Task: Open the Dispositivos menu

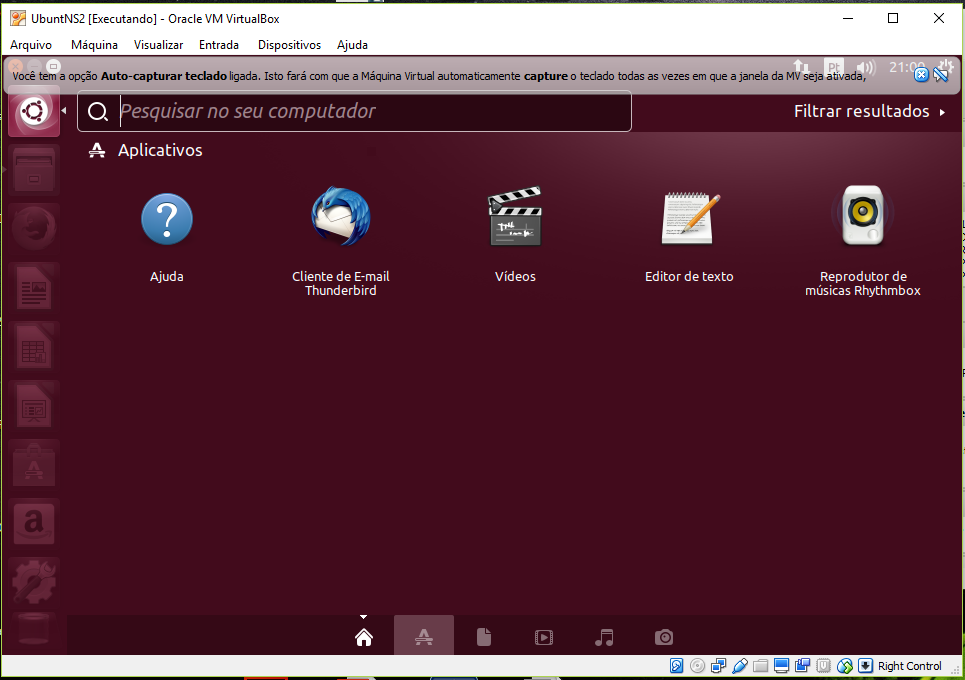Action: click(289, 45)
